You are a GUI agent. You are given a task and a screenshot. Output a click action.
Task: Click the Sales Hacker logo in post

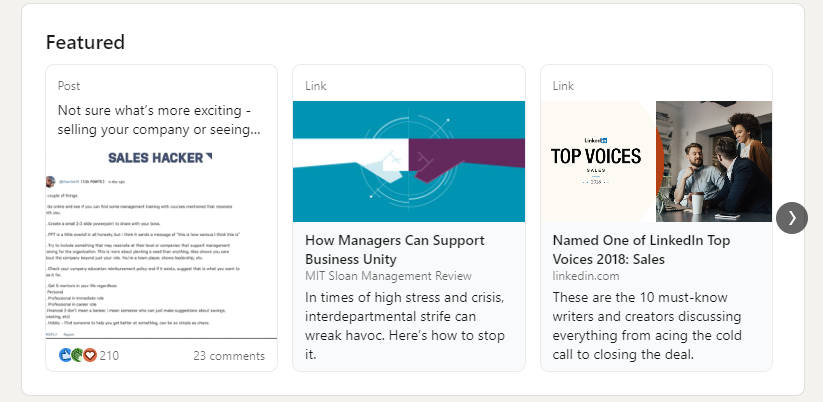[160, 157]
